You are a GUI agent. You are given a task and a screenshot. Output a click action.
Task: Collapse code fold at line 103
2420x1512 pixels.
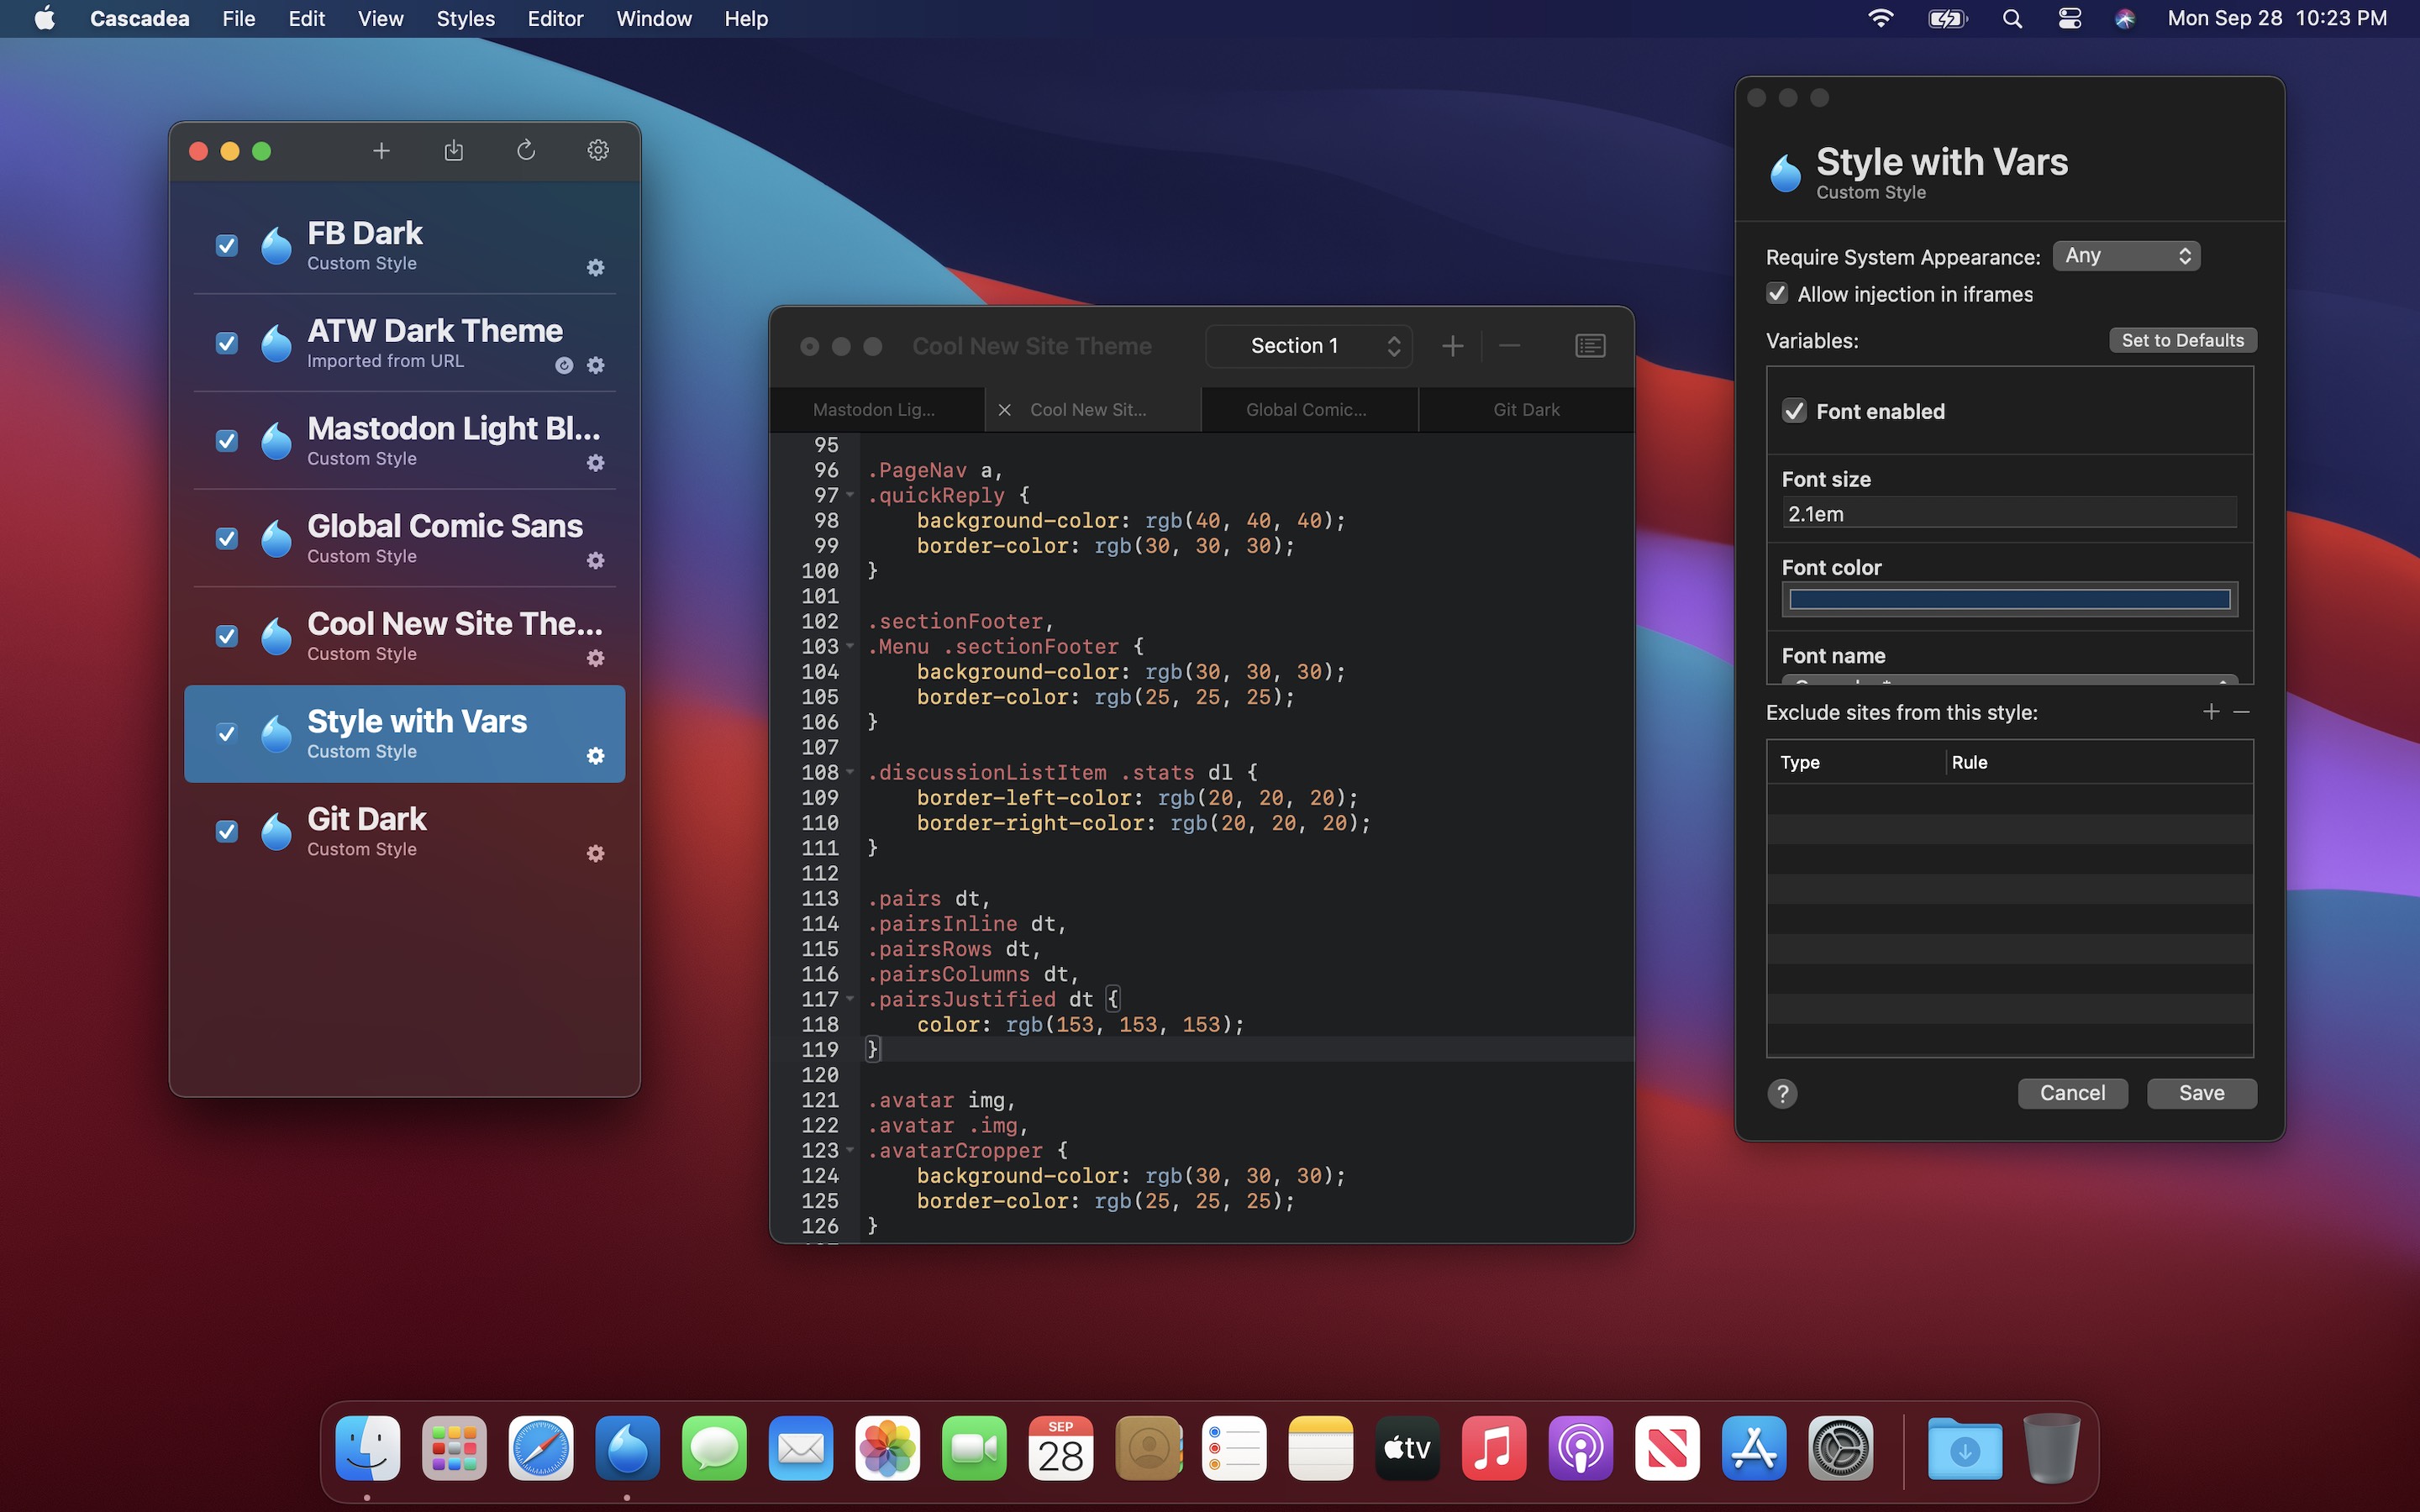click(x=850, y=646)
